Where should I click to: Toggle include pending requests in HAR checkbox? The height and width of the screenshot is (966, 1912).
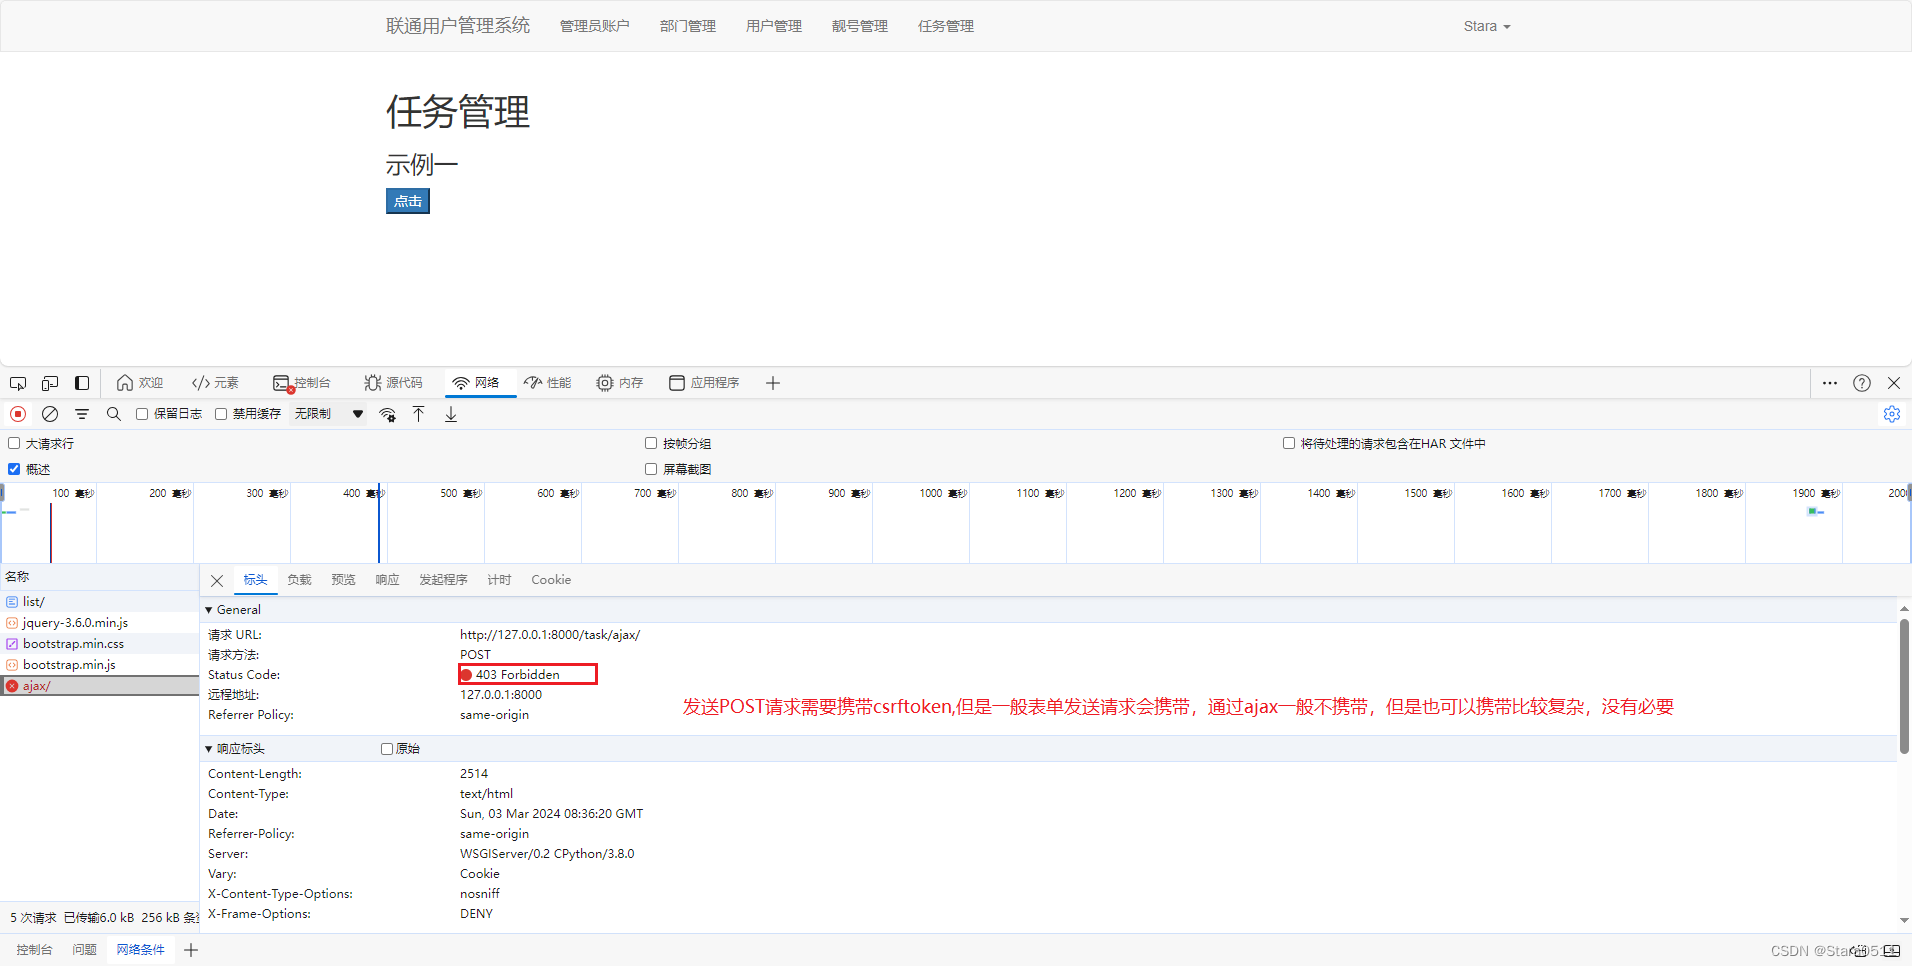click(1289, 443)
